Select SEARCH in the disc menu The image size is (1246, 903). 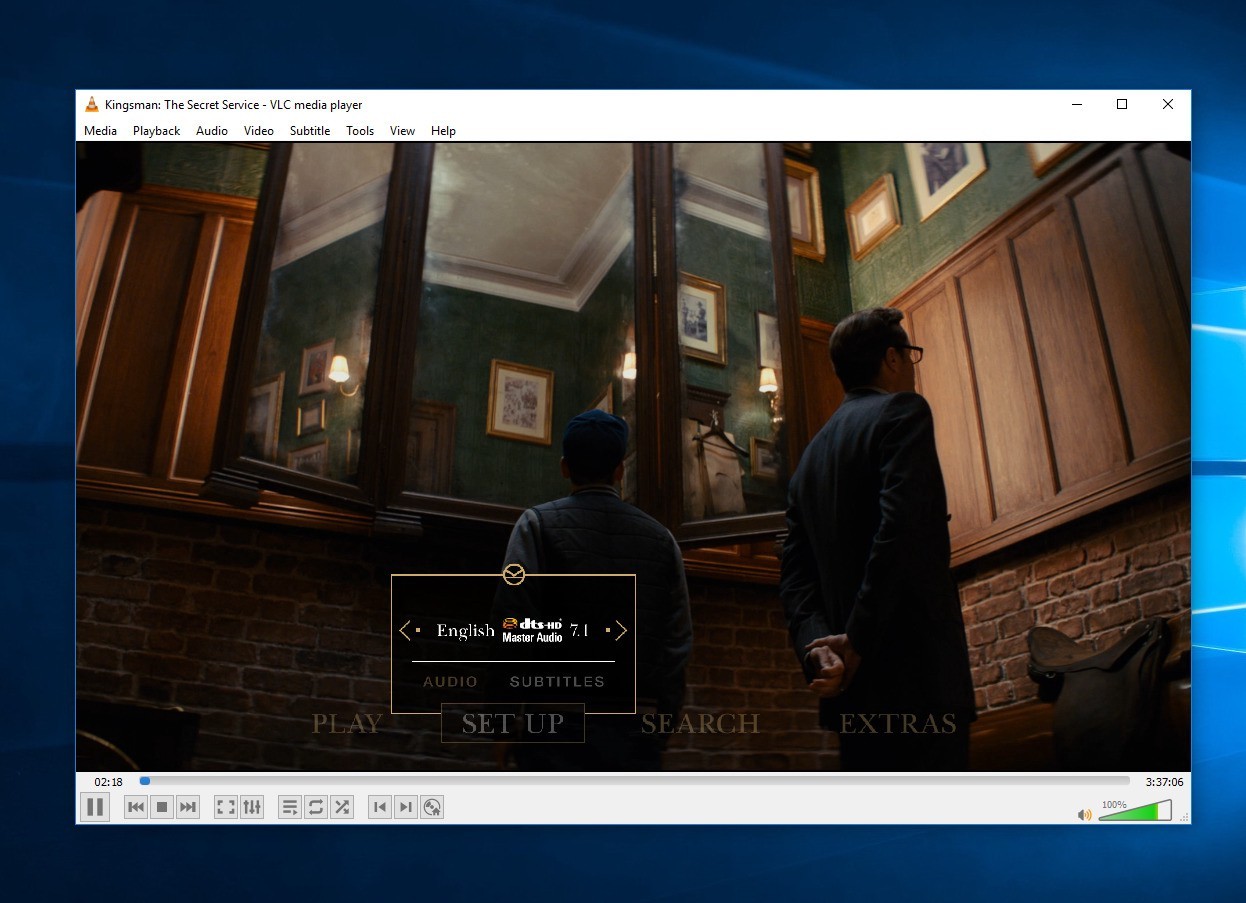point(700,723)
